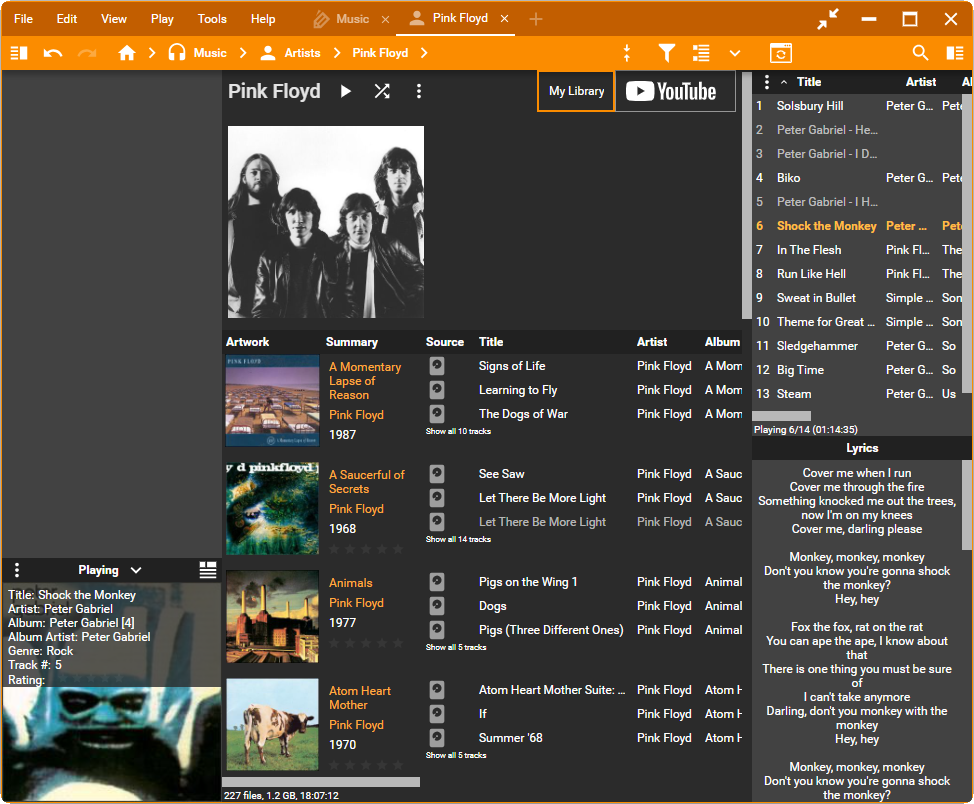Open the three-dot menu beside Pink Floyd
974x804 pixels.
(x=418, y=91)
